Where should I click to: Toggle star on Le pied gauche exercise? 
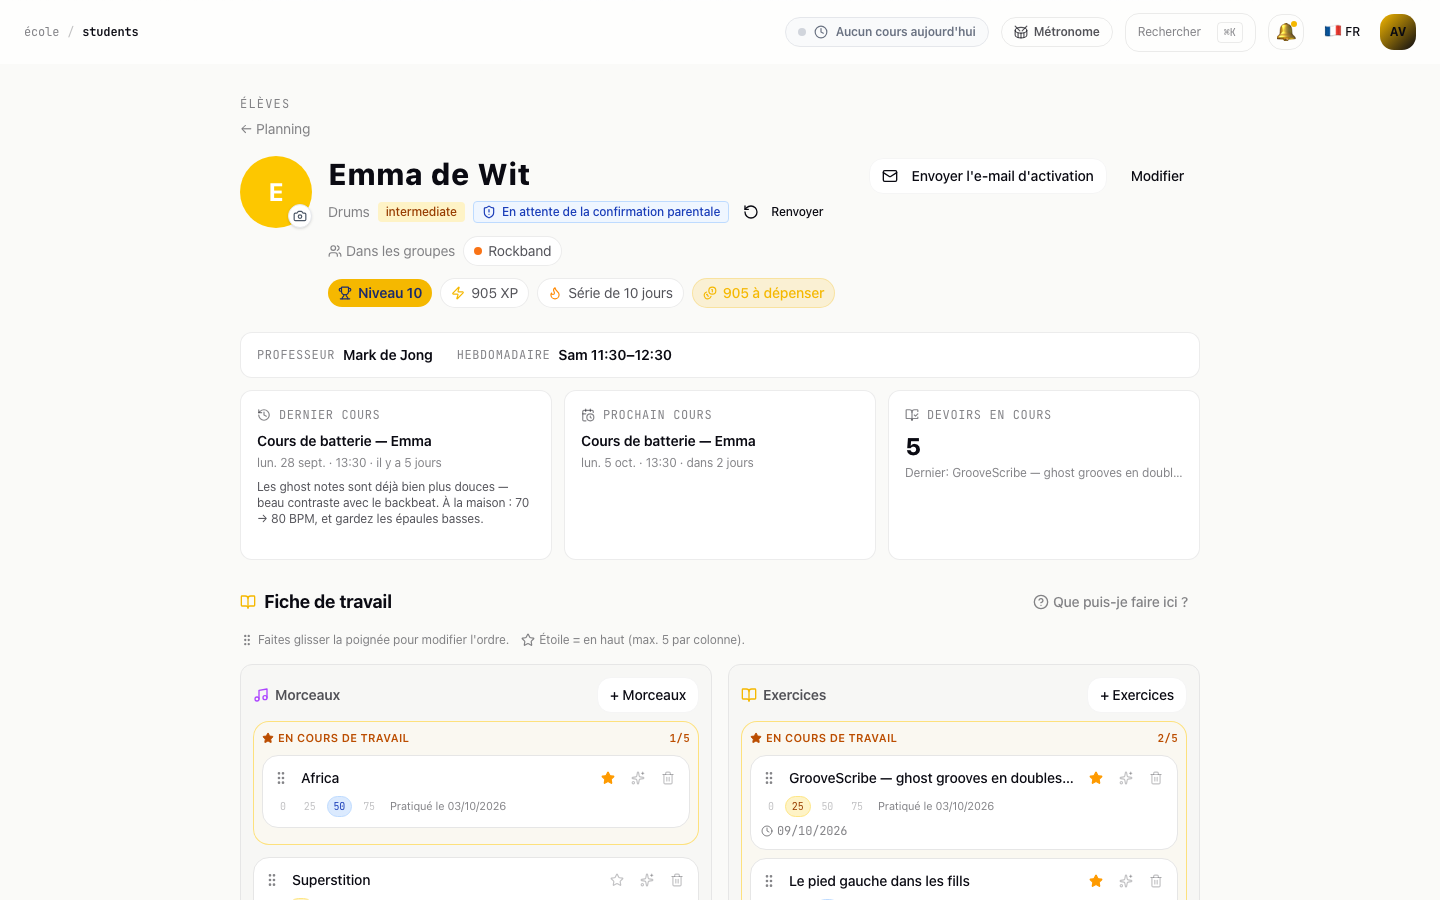coord(1096,881)
